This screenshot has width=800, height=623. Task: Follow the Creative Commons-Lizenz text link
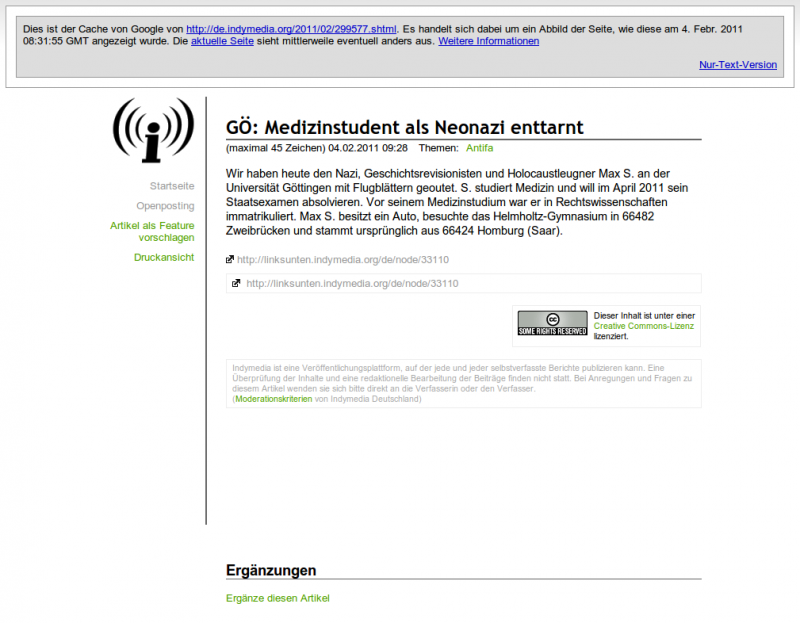pos(643,326)
